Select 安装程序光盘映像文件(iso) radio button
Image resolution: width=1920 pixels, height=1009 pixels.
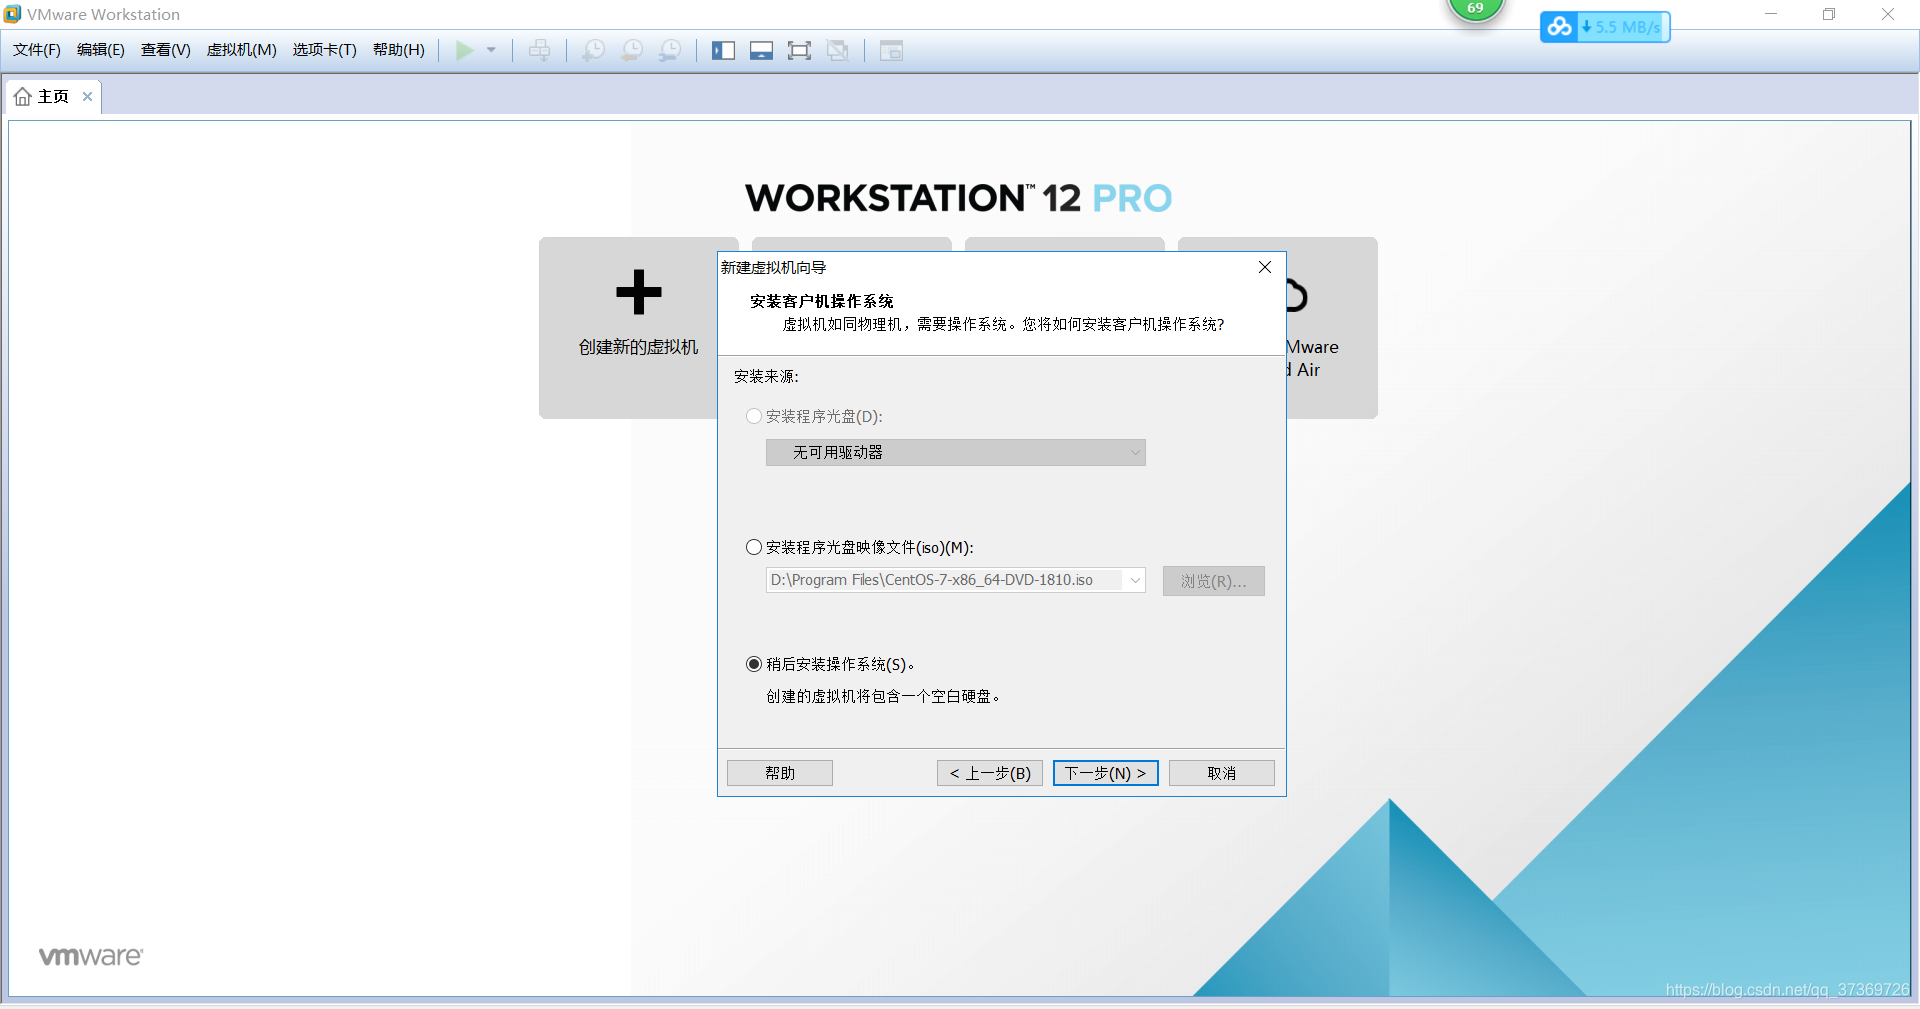754,547
